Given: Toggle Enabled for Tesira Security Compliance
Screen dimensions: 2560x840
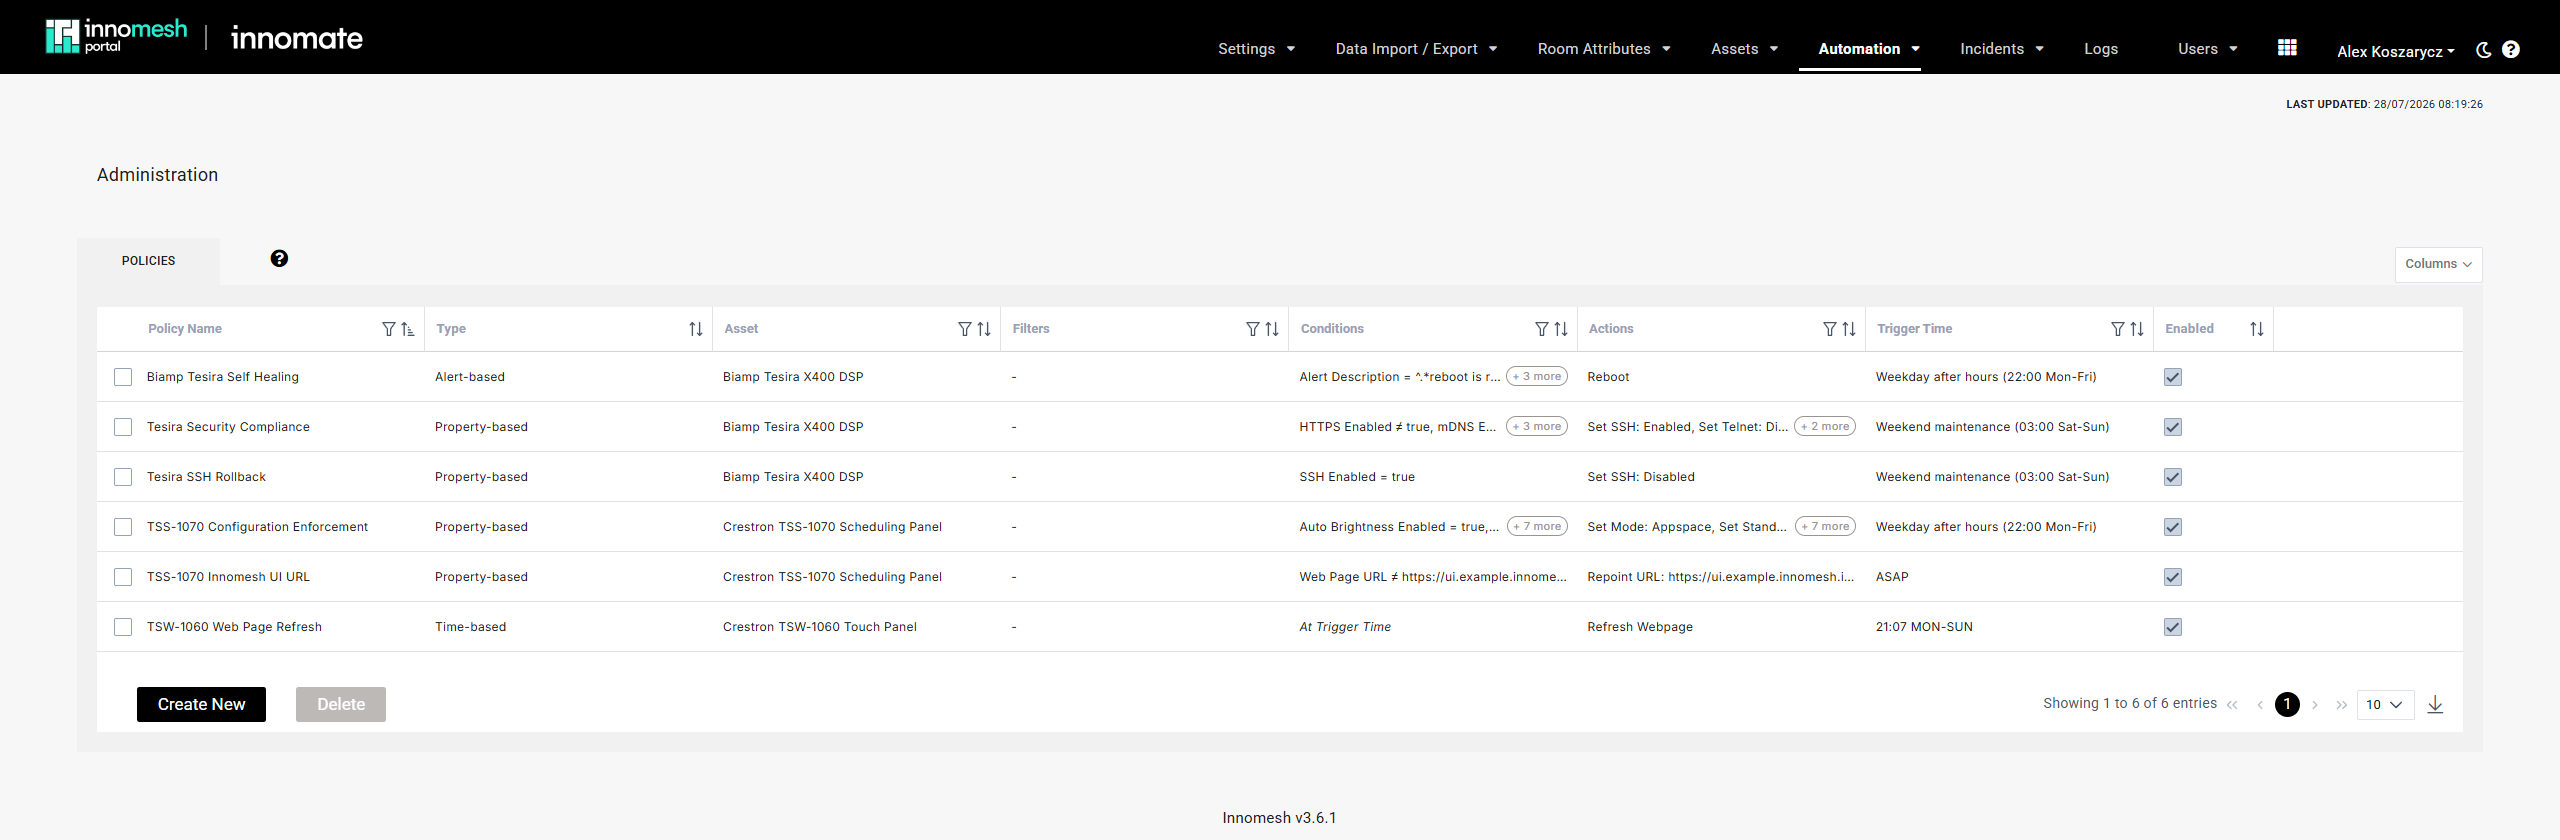Looking at the screenshot, I should coord(2173,427).
